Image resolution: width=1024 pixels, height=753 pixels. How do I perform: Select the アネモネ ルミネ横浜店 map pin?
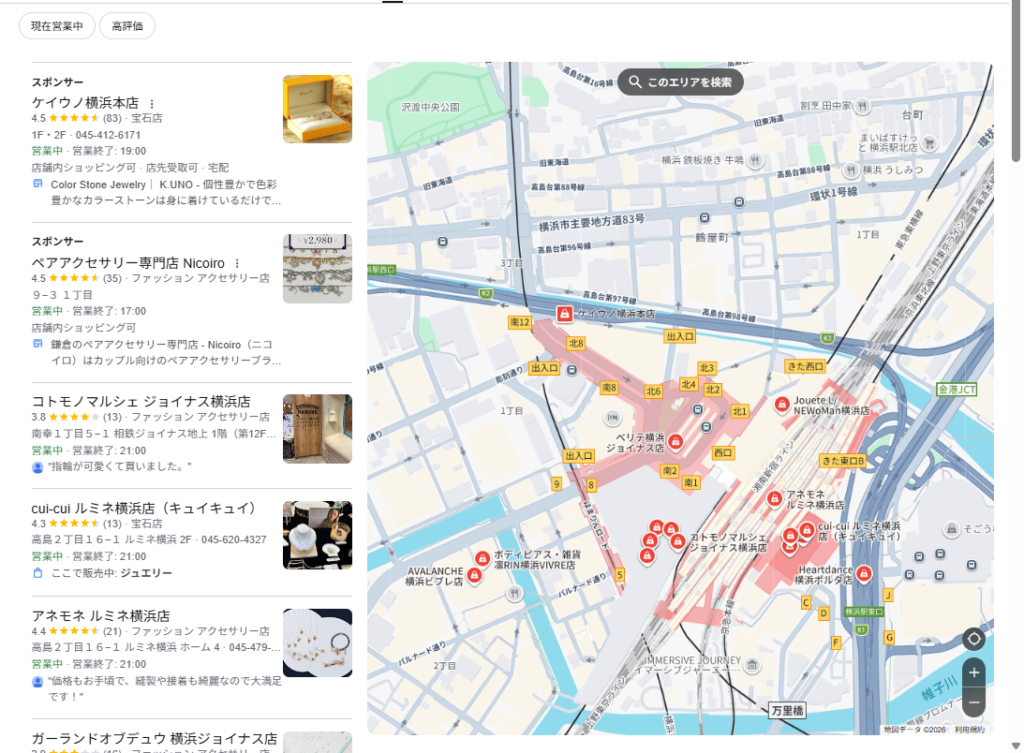775,499
